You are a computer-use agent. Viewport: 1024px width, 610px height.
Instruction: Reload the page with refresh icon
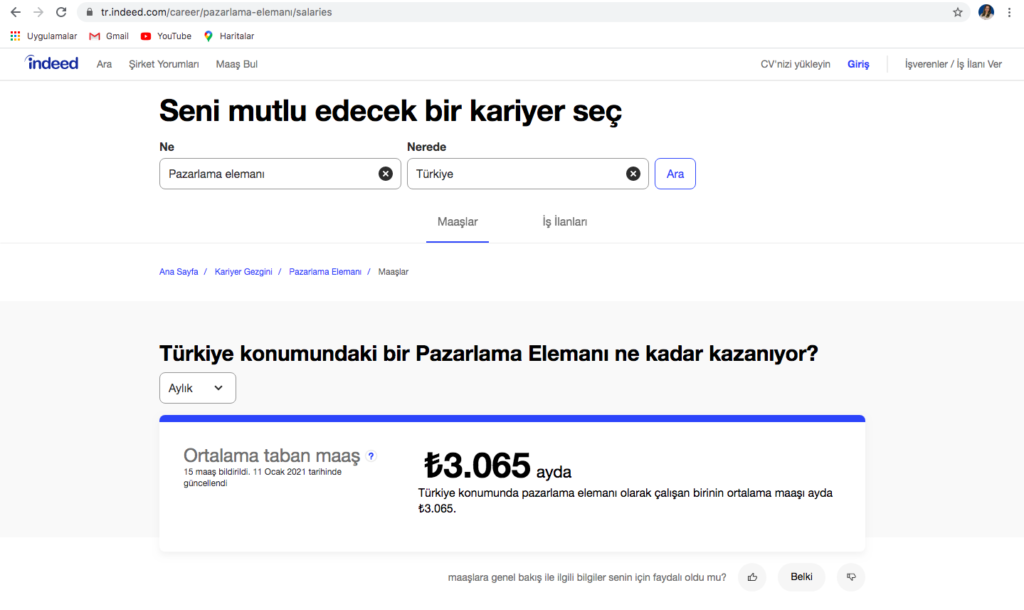point(61,12)
